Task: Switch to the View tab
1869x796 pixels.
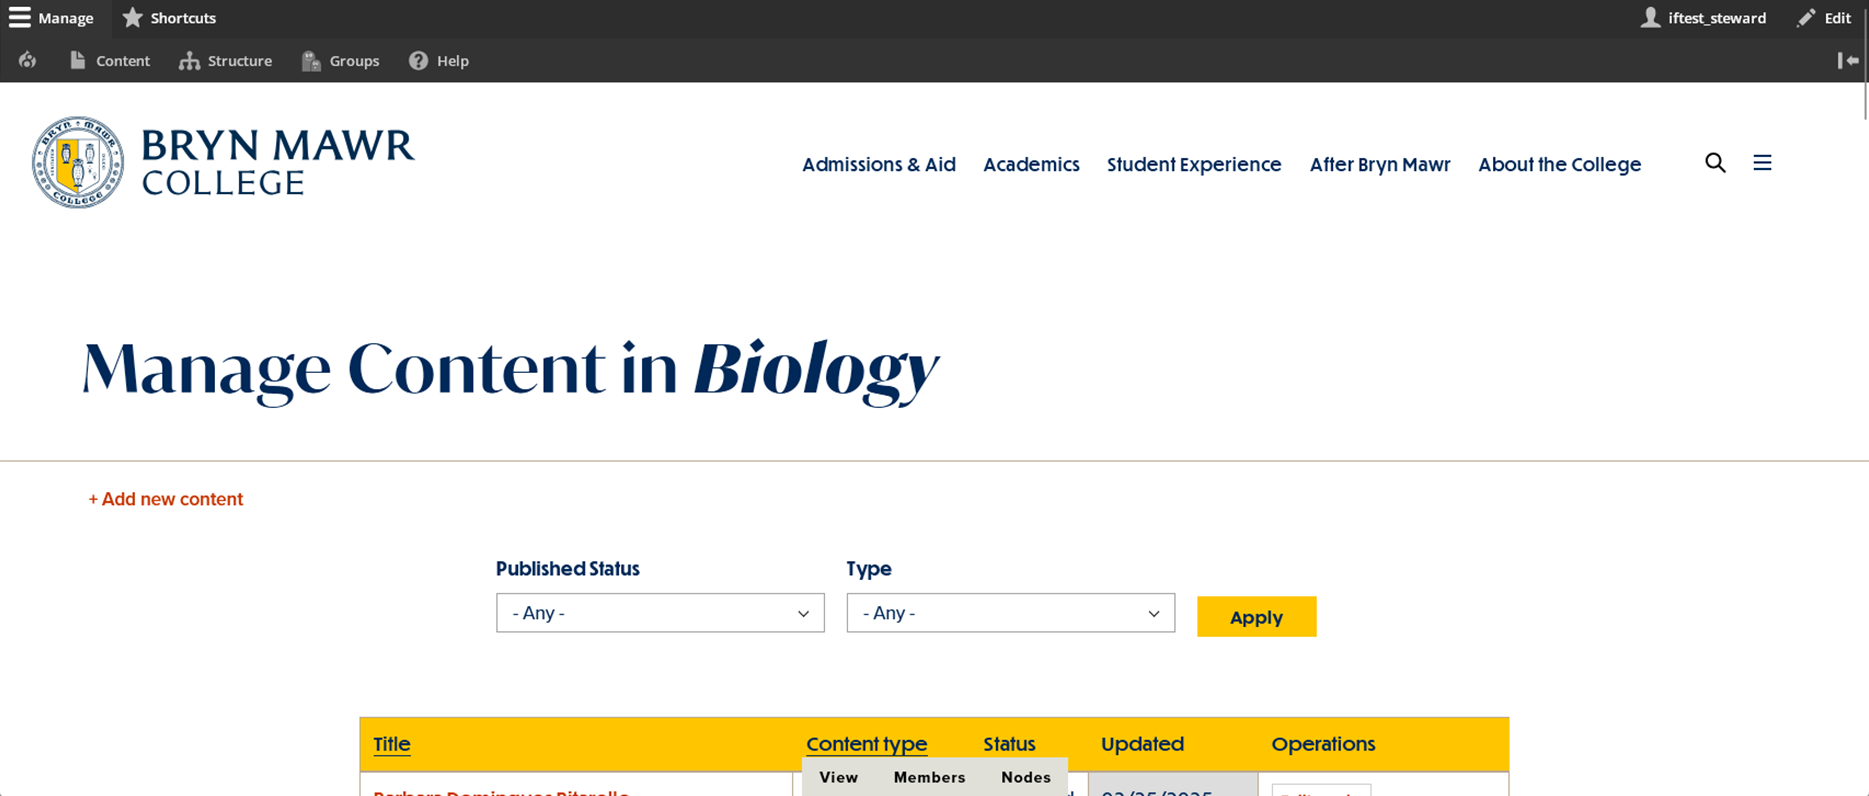Action: coord(838,777)
